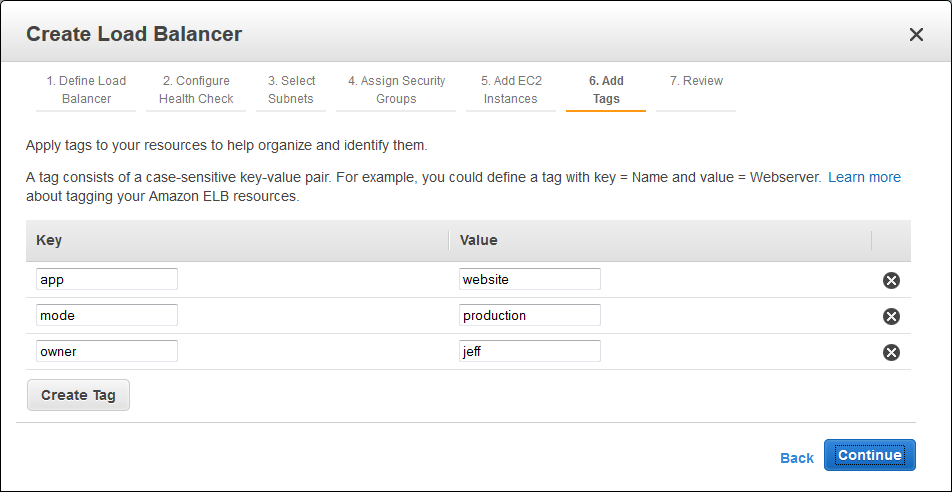Image resolution: width=952 pixels, height=492 pixels.
Task: Edit the production value field
Action: pyautogui.click(x=530, y=315)
